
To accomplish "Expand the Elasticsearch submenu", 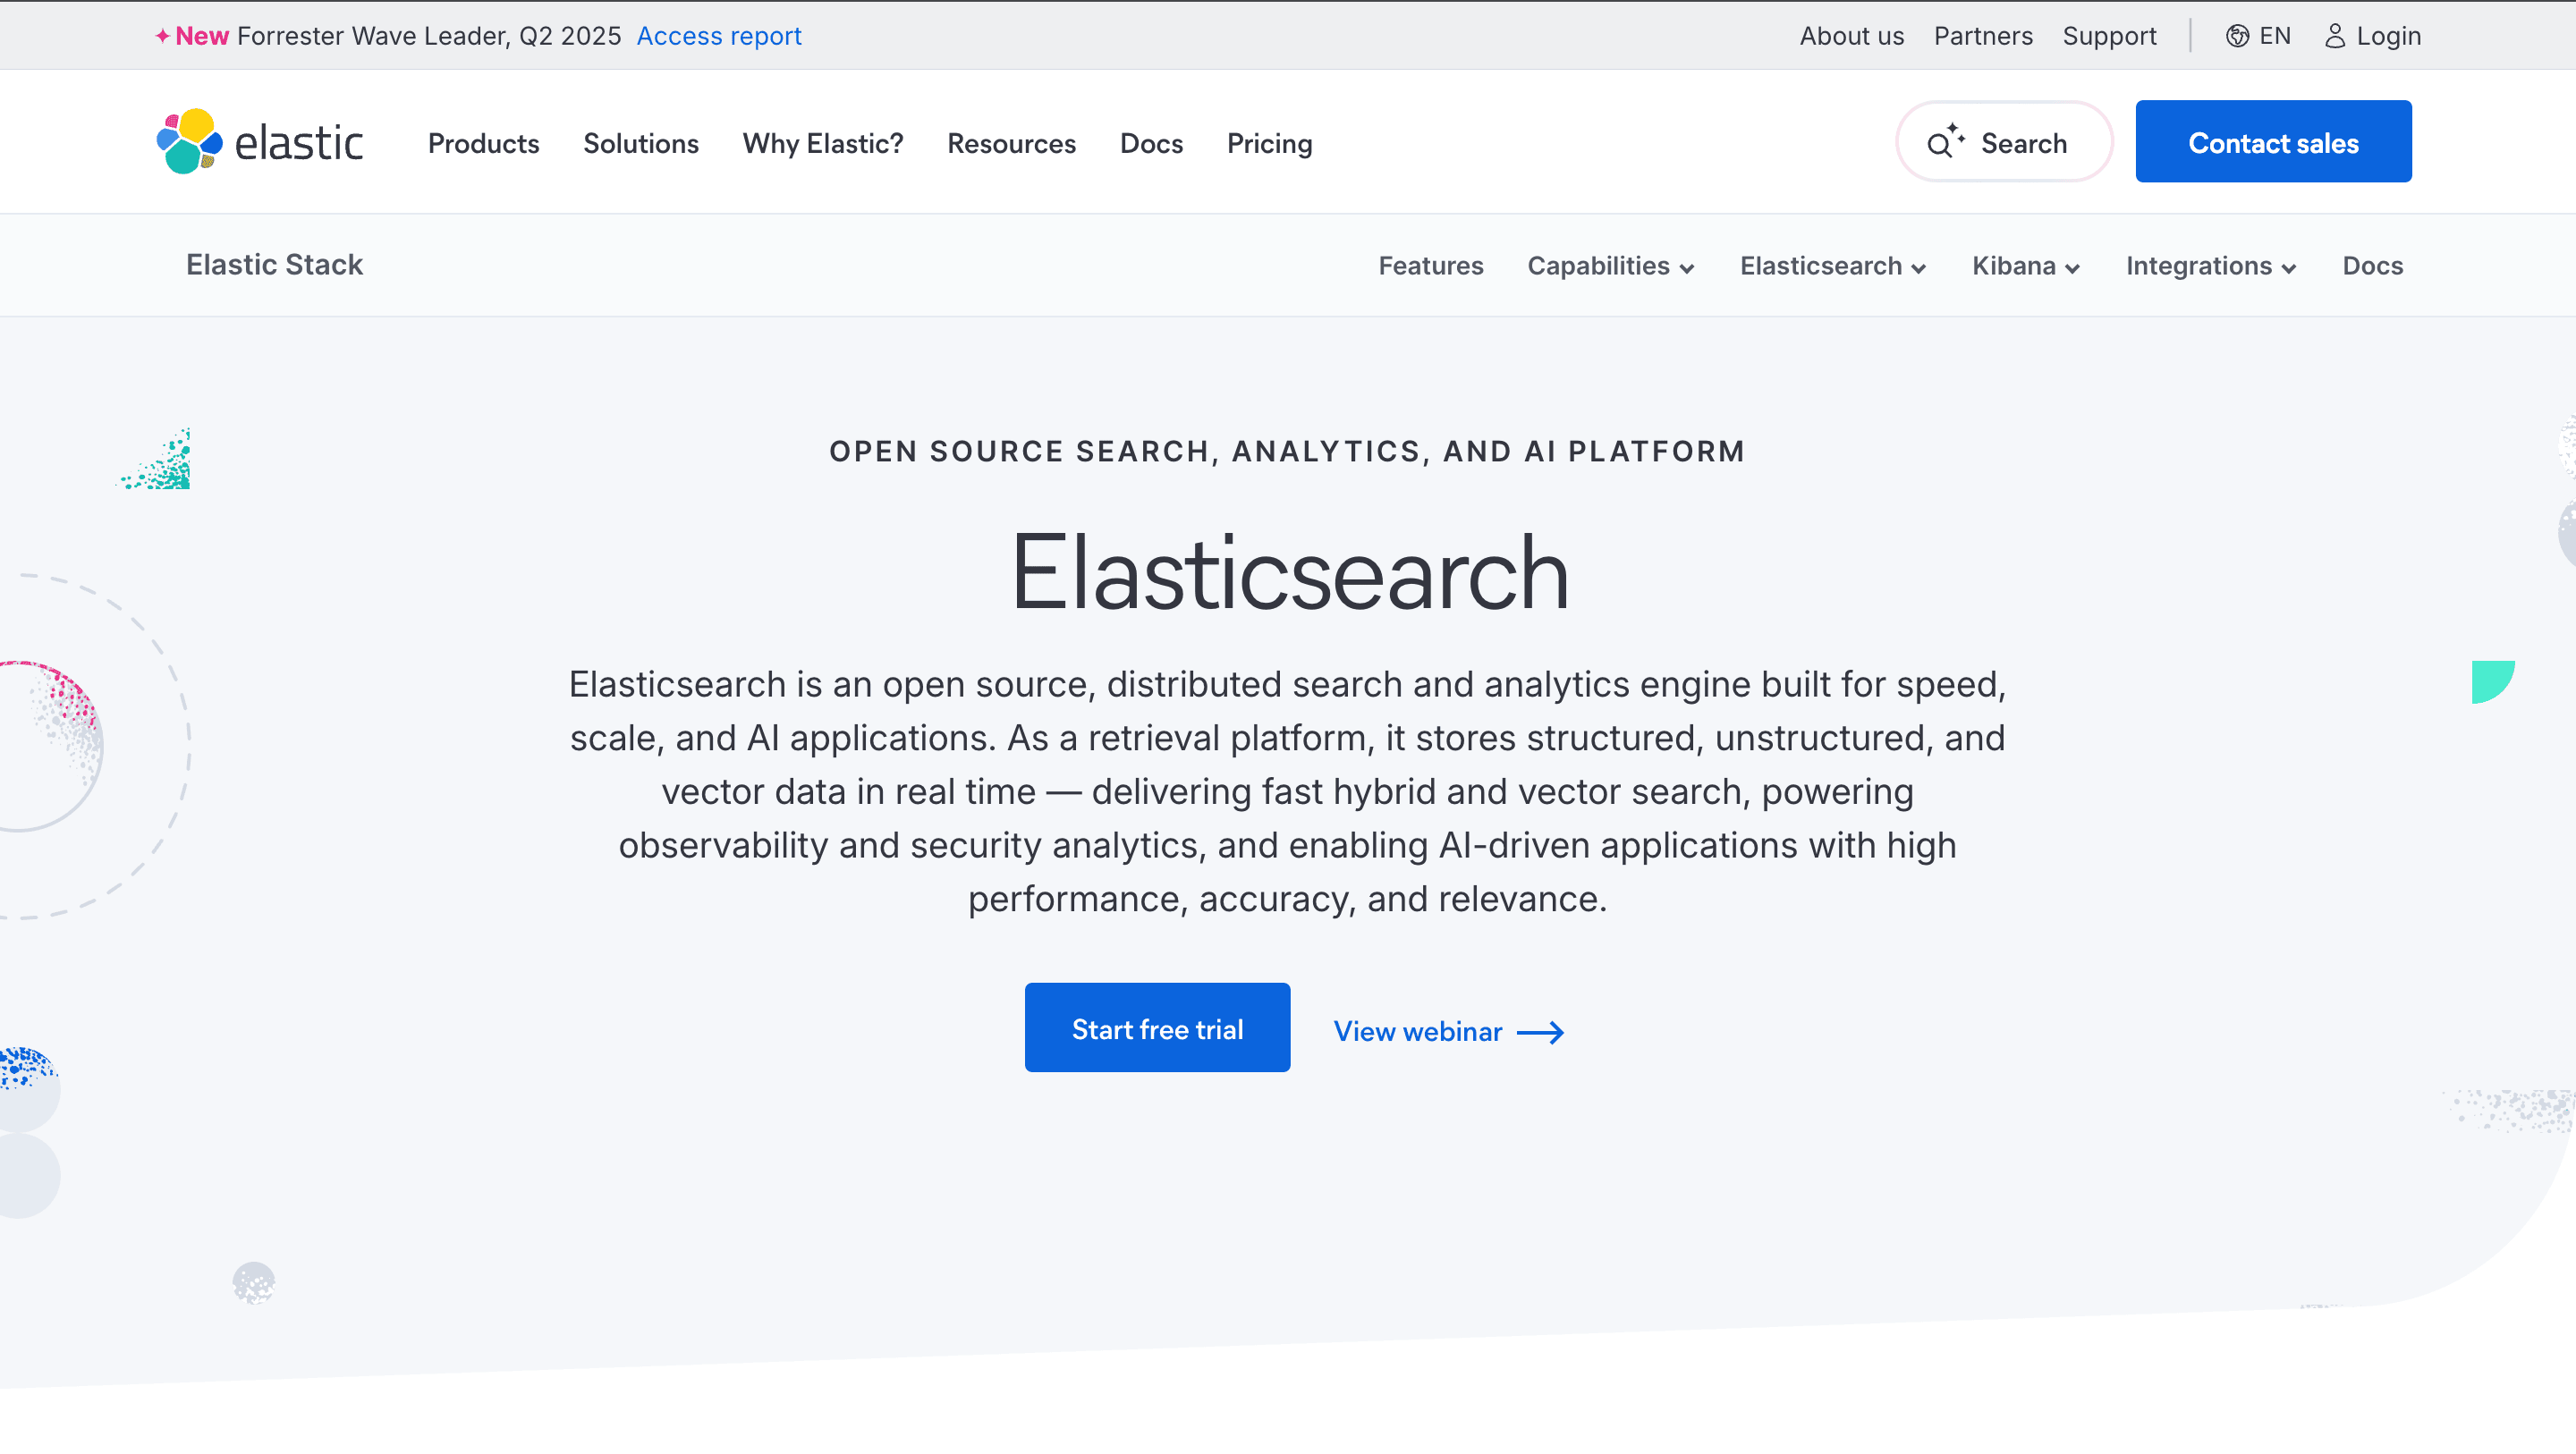I will point(1833,266).
